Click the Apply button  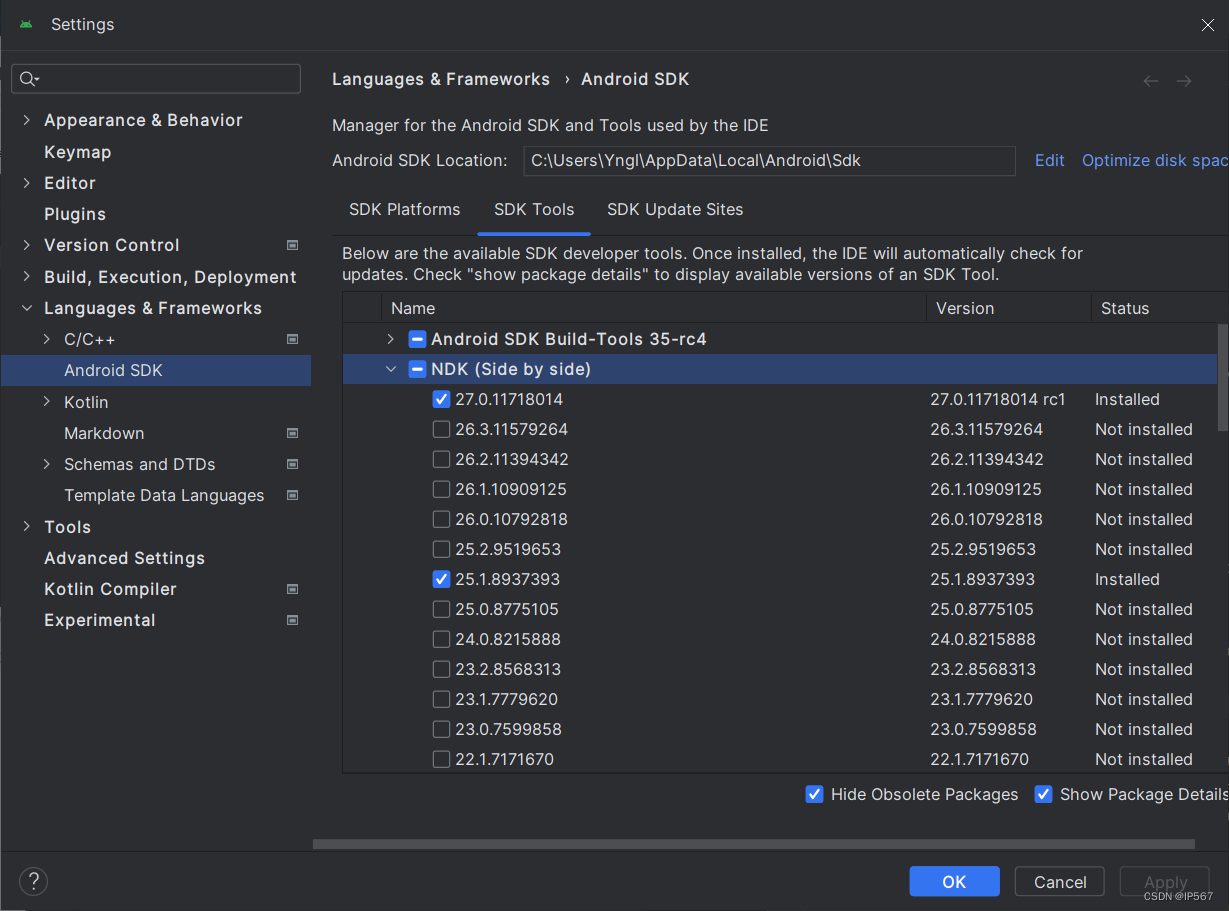[x=1165, y=881]
